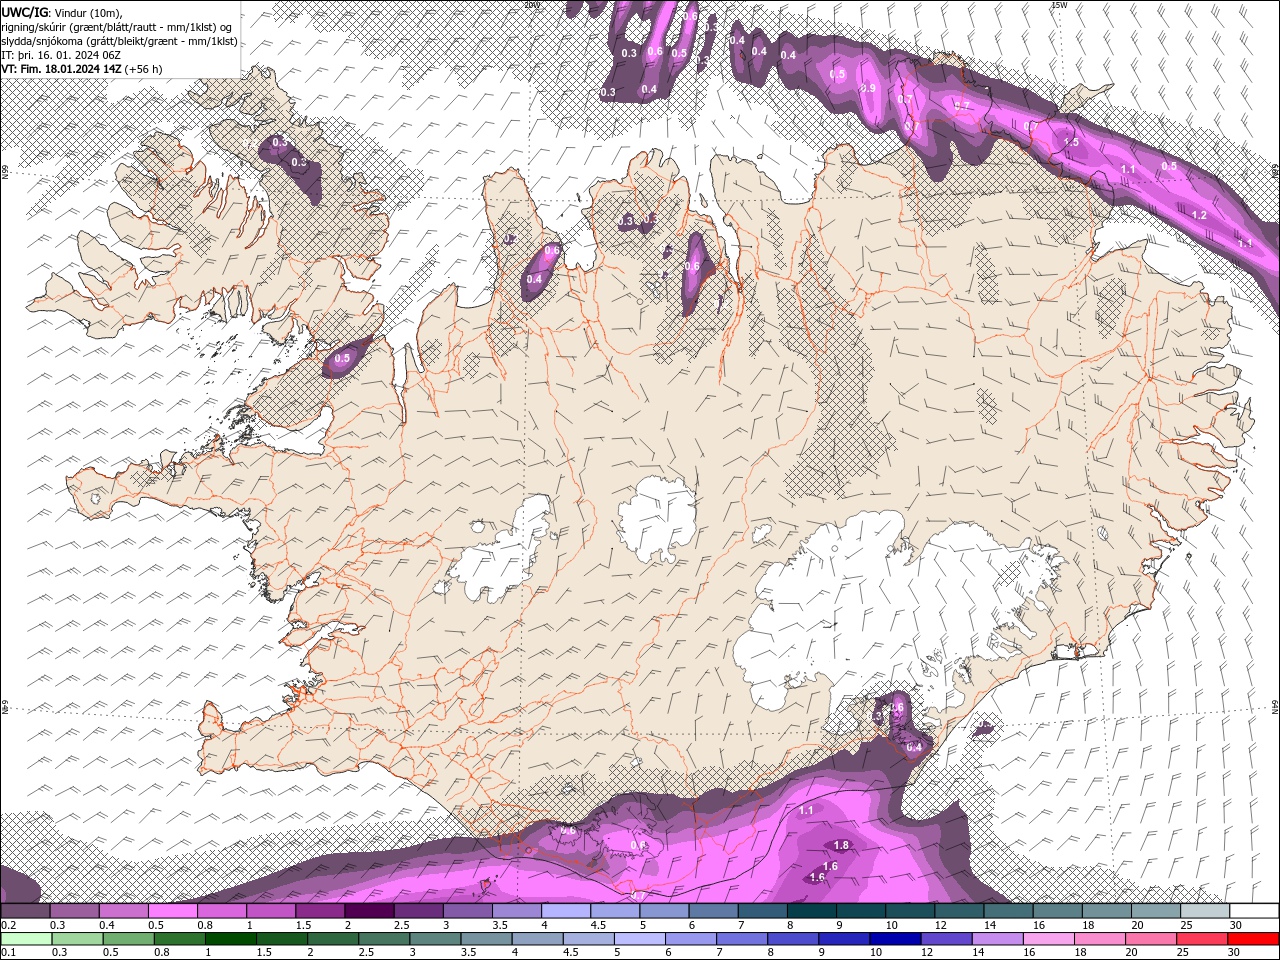Pick the pale green rain swatch labeled 0.1
Image resolution: width=1280 pixels, height=960 pixels.
click(26, 938)
